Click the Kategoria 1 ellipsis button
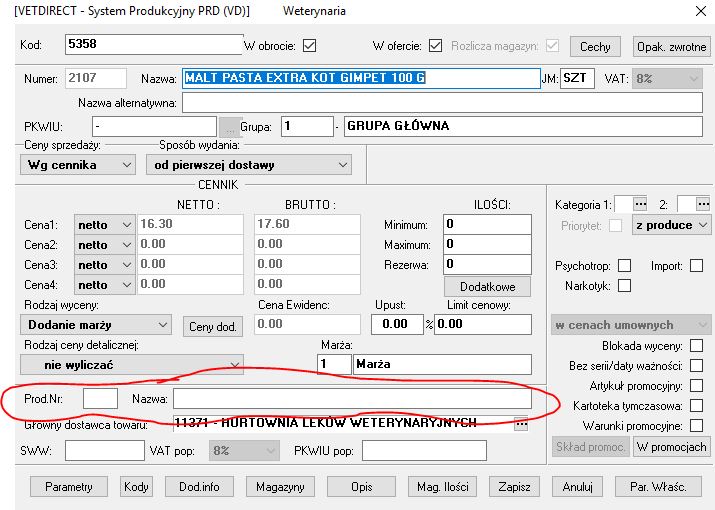 (640, 204)
